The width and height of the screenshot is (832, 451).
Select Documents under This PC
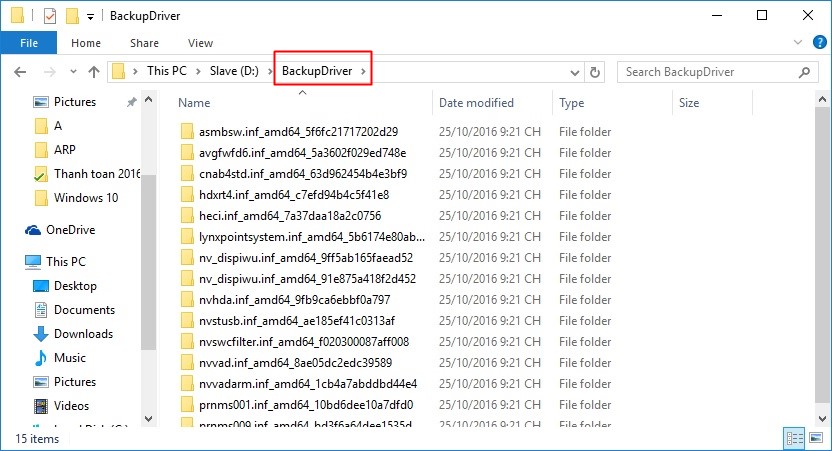point(84,310)
